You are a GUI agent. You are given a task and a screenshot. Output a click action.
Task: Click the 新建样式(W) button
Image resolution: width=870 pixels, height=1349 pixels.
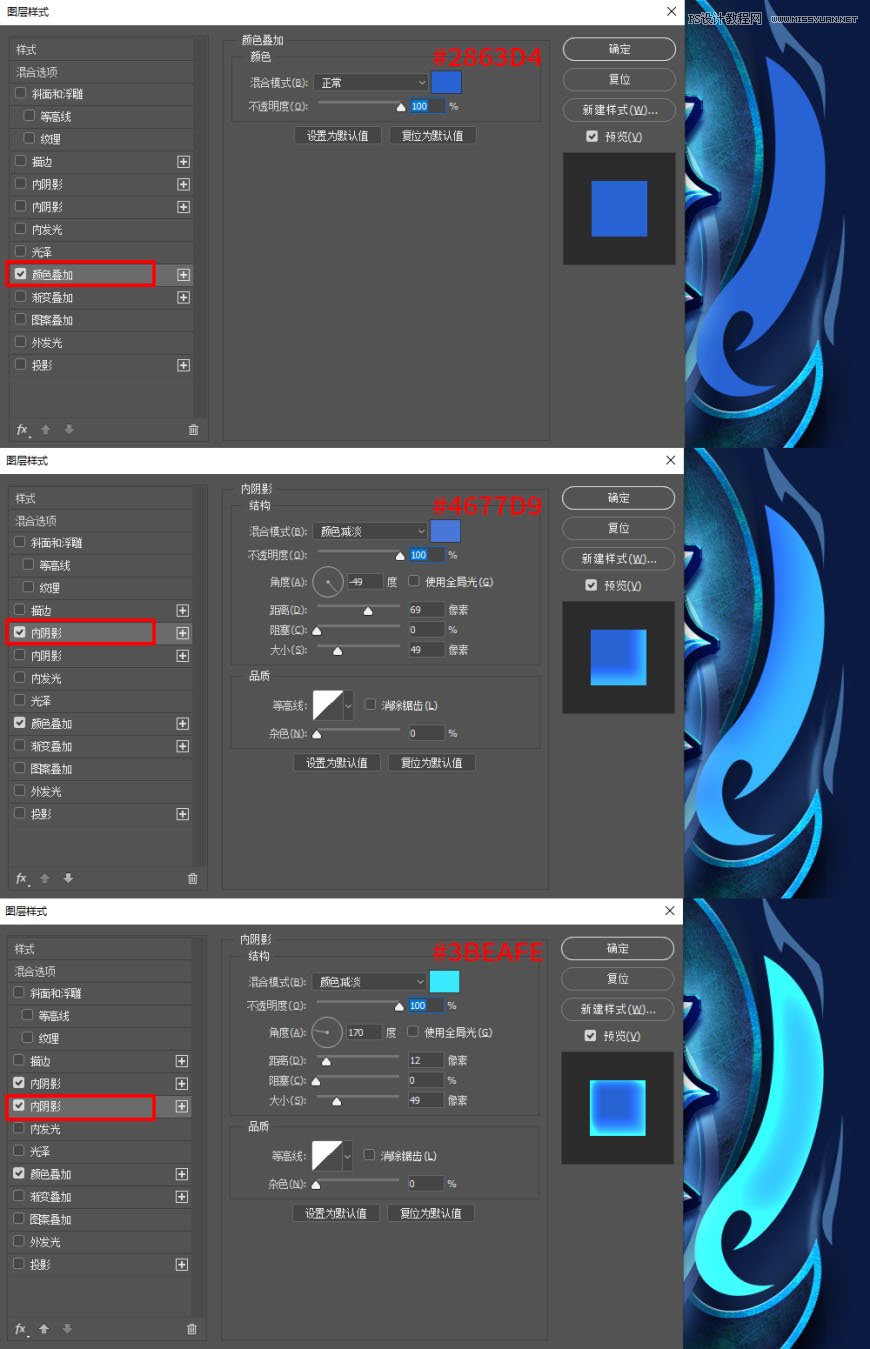[x=618, y=110]
